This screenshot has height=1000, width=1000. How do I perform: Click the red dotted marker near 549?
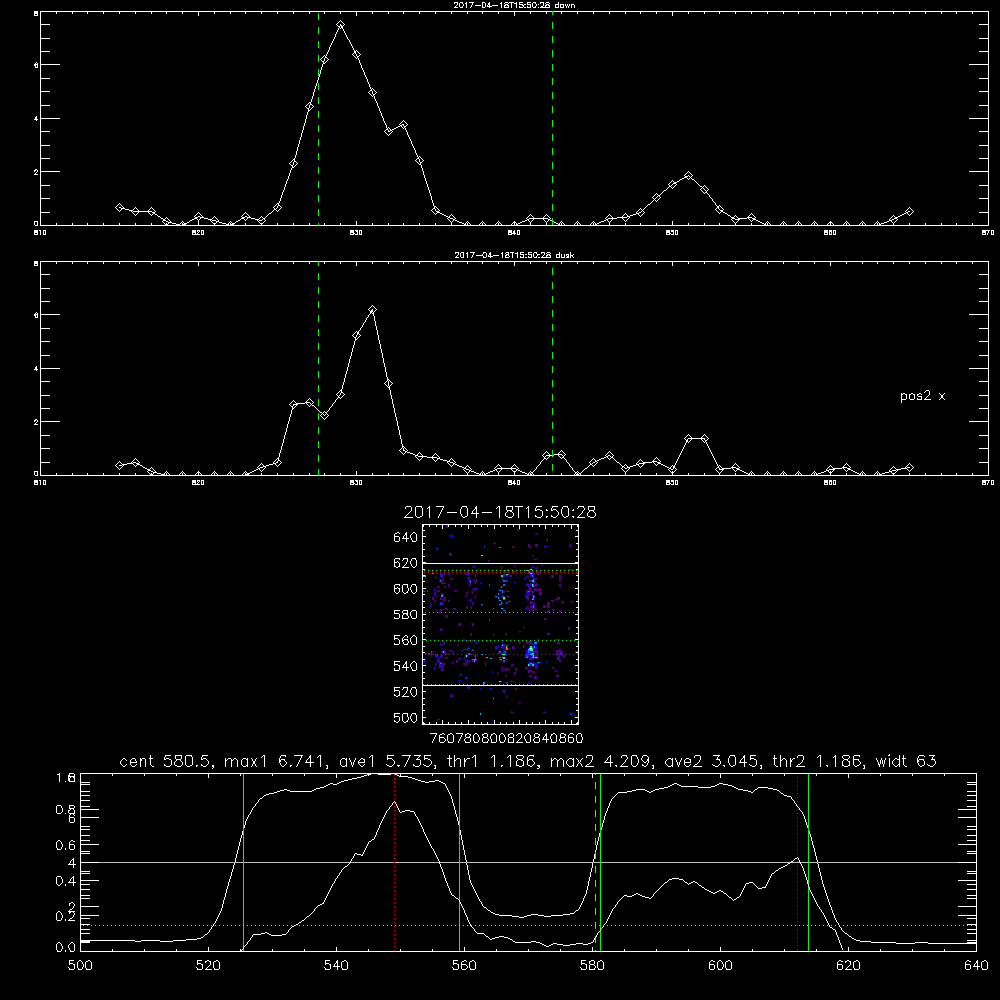click(395, 862)
